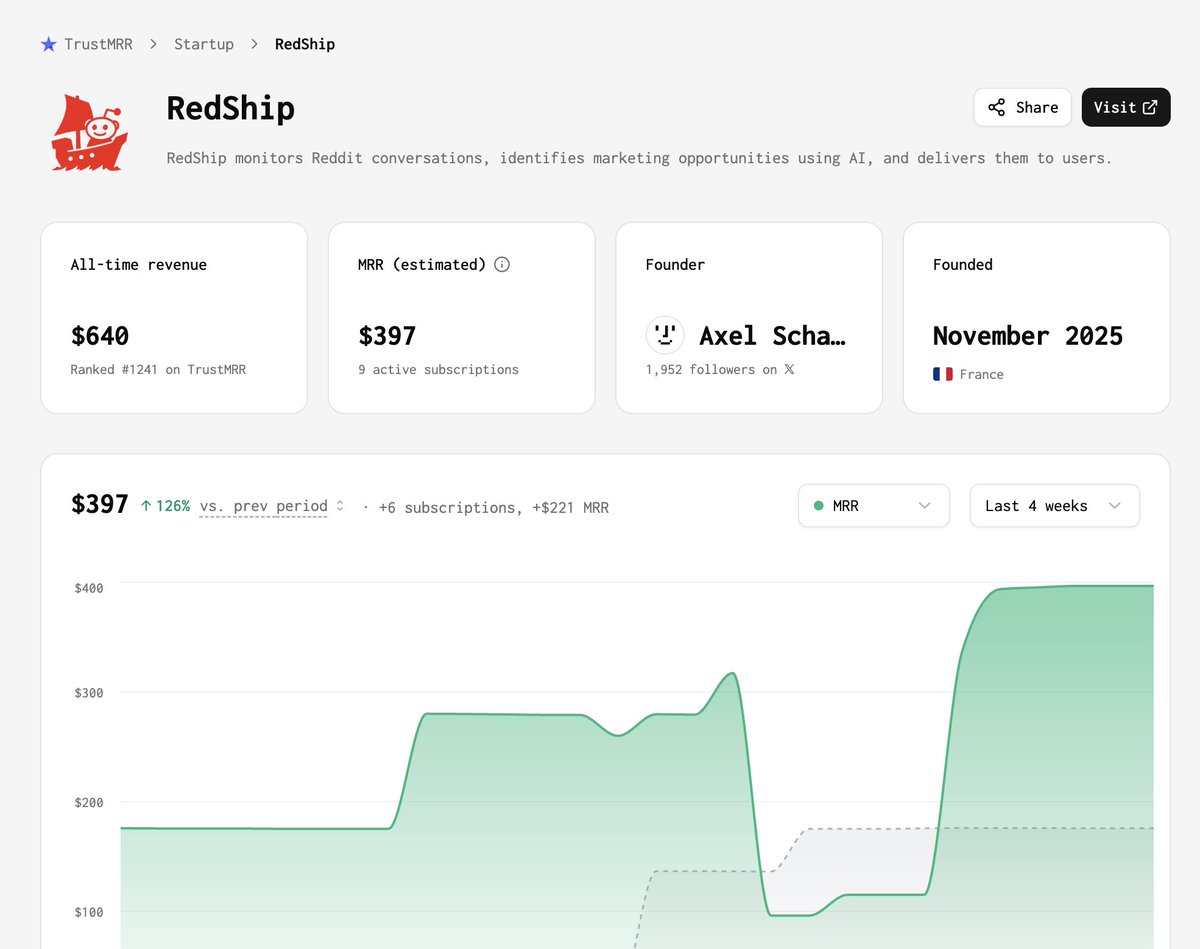Go to the Startup breadcrumb
1200x949 pixels.
point(204,44)
